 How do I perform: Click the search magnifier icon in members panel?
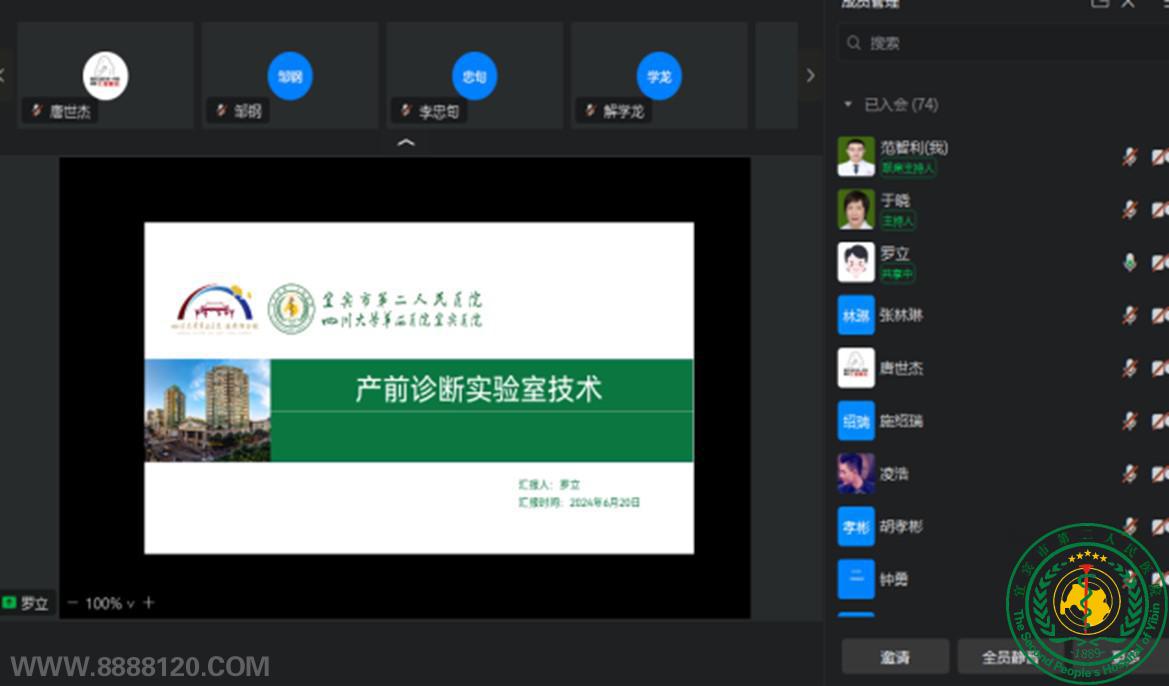(x=853, y=43)
